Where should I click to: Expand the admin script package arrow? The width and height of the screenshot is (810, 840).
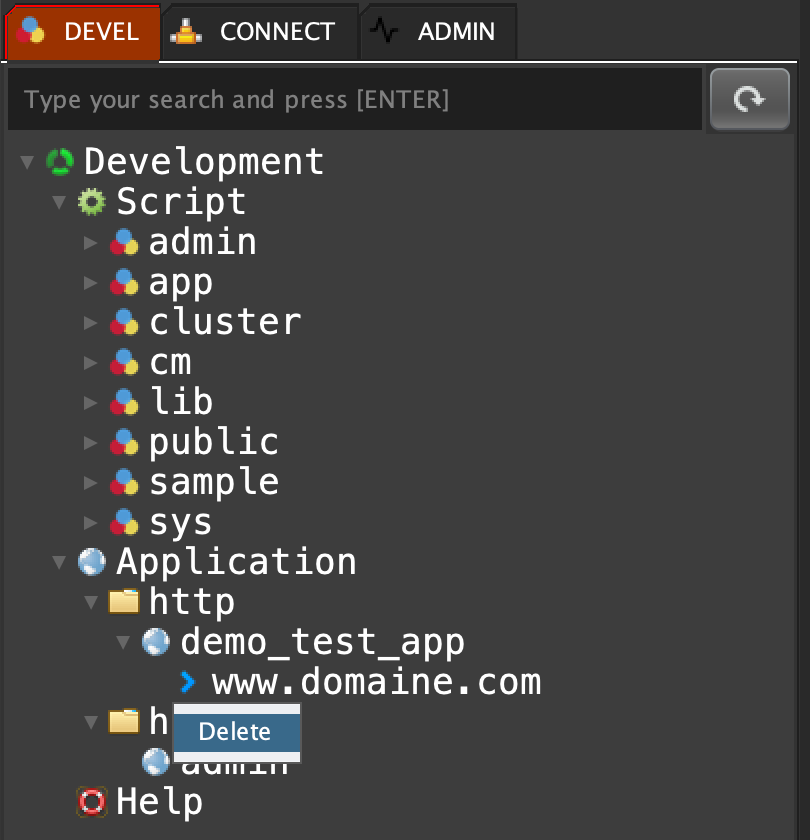click(x=91, y=242)
